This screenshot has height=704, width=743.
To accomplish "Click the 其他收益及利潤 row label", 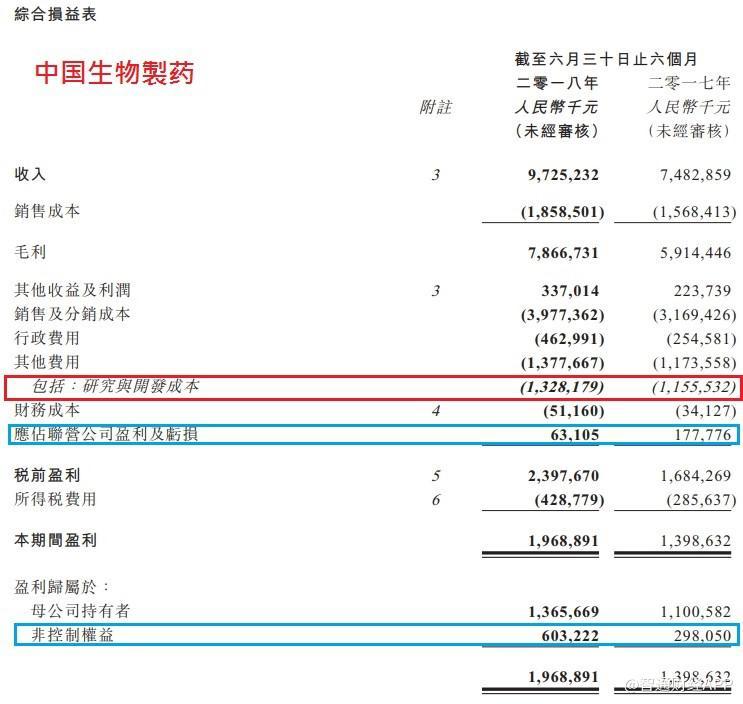I will tap(72, 290).
